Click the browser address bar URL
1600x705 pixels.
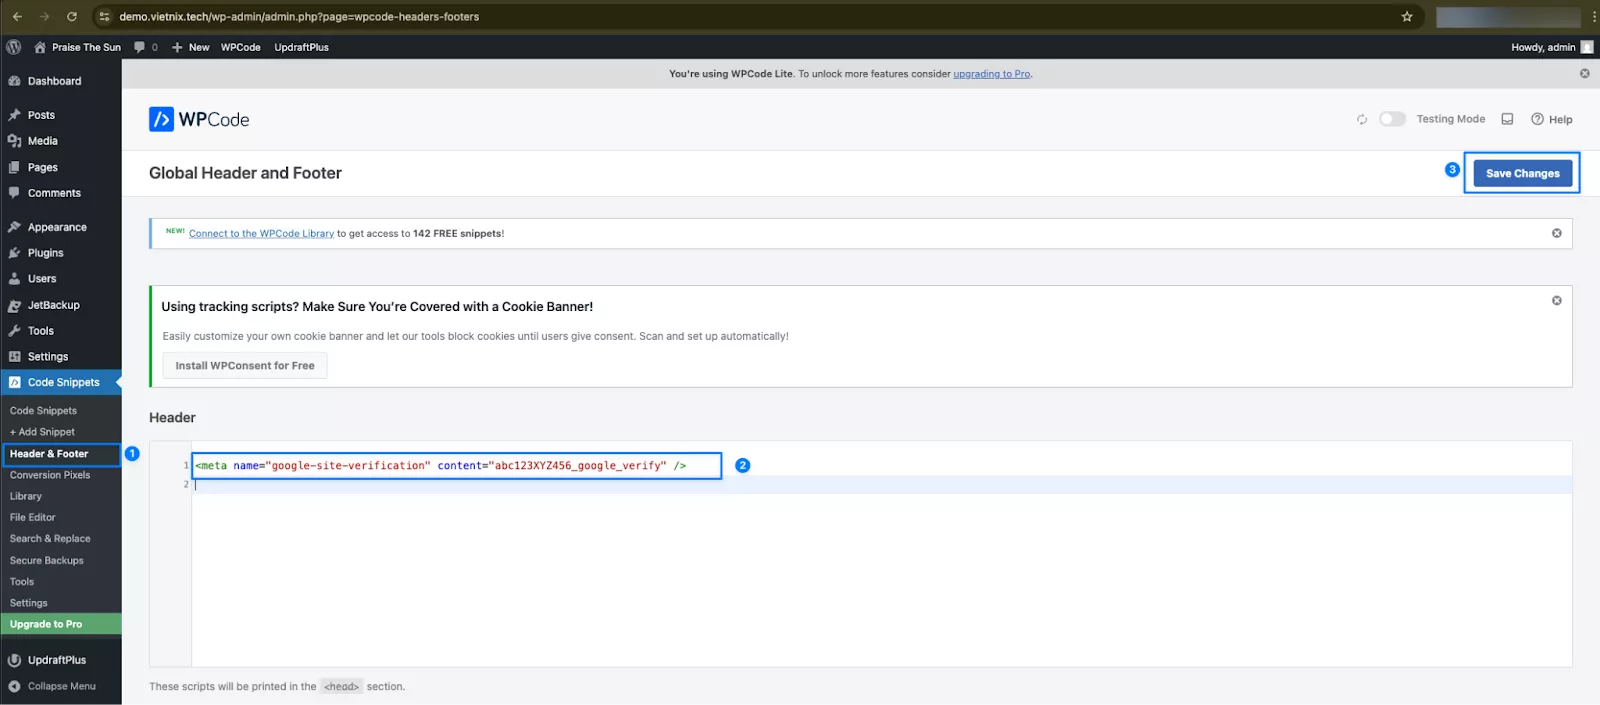299,16
